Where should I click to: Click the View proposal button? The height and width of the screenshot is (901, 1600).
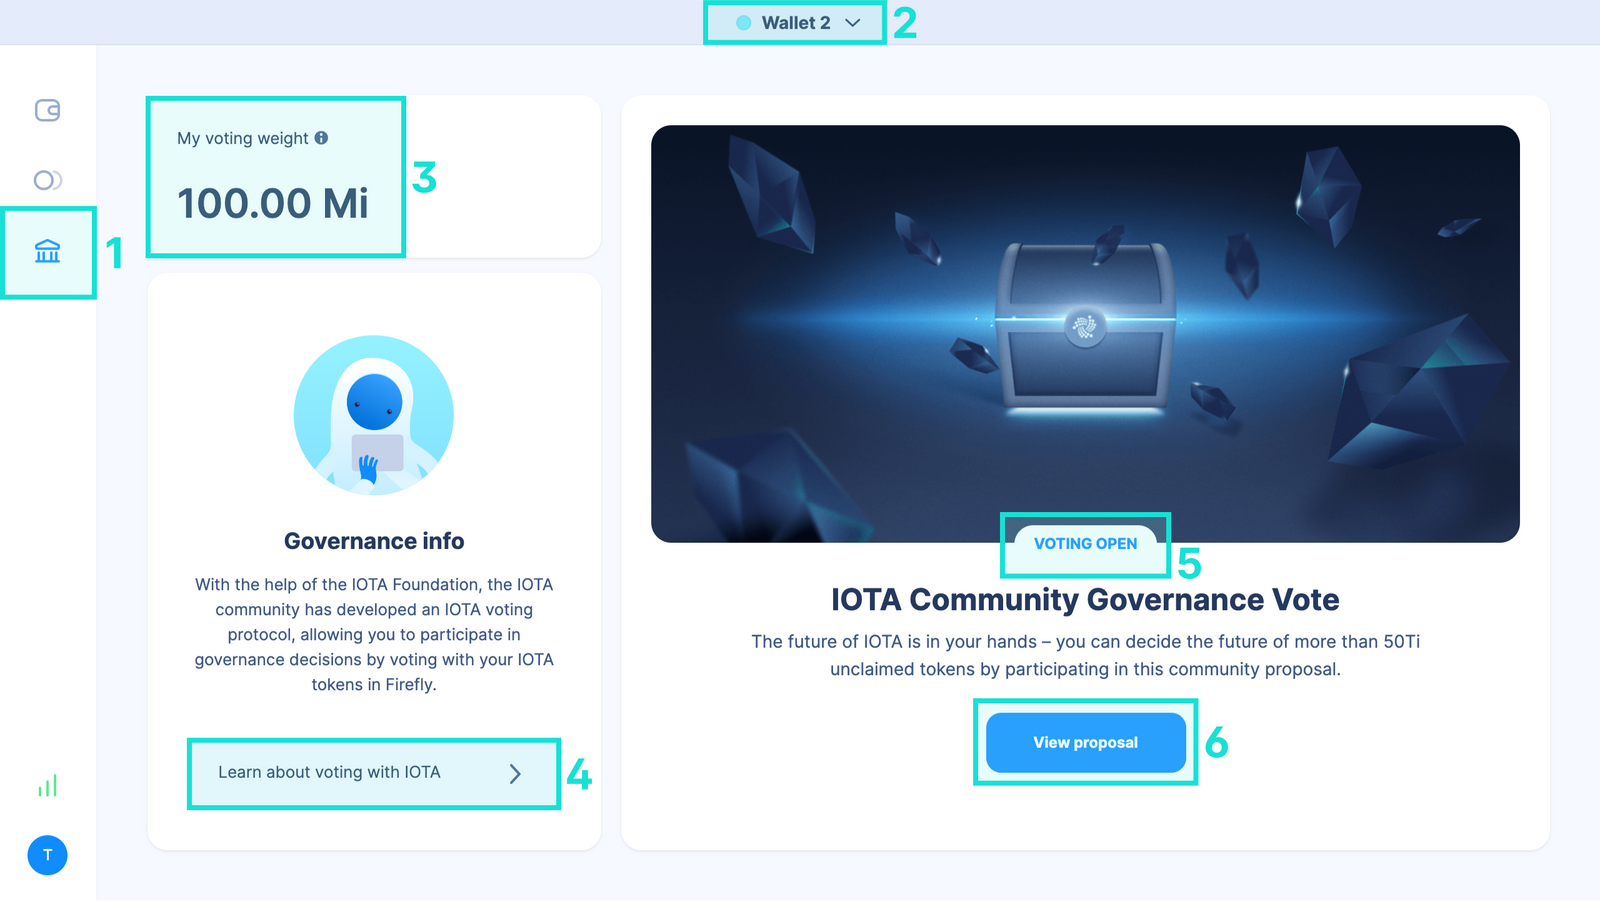(x=1086, y=742)
